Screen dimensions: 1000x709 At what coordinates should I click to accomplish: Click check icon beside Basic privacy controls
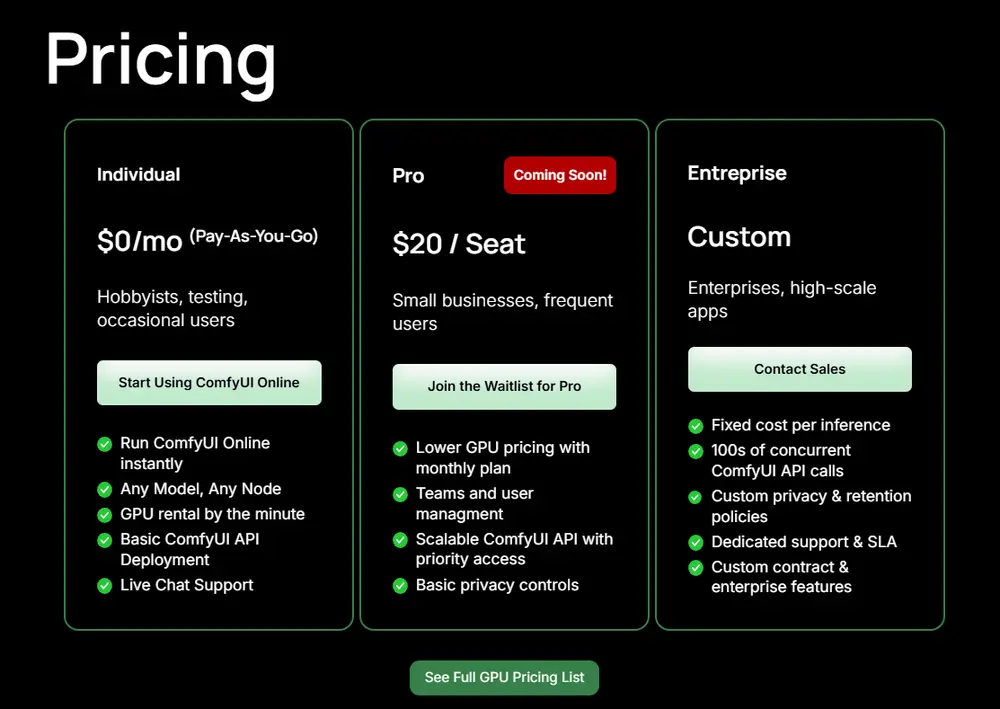click(400, 585)
